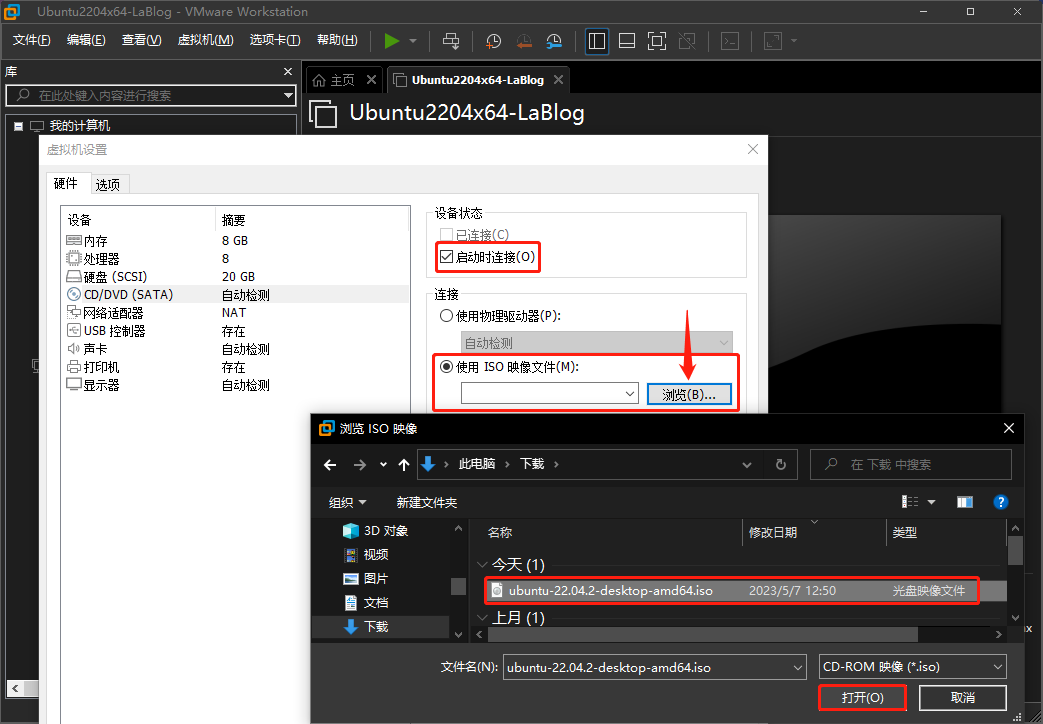This screenshot has height=724, width=1043.
Task: Enter full screen mode icon
Action: pos(657,41)
